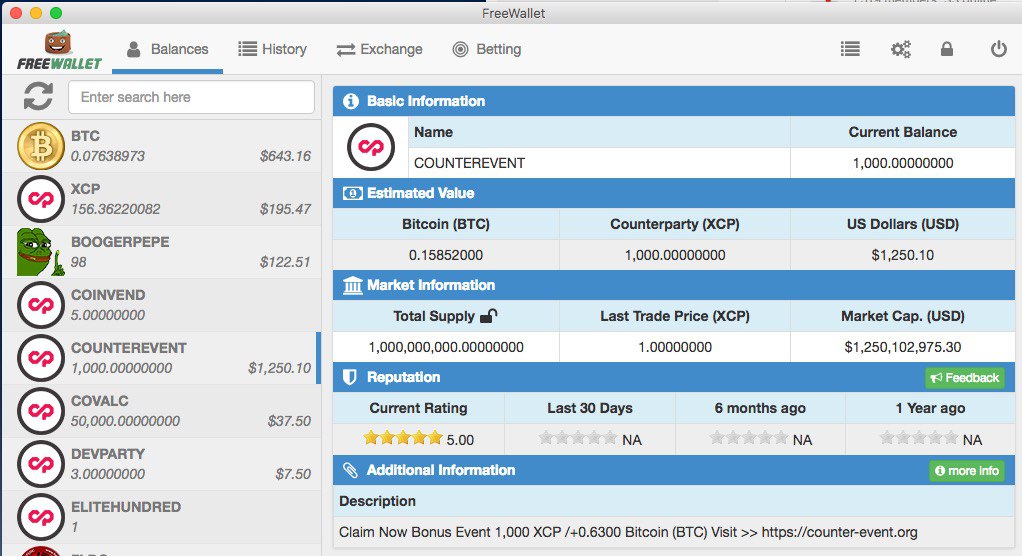Select the XCP balance row
Viewport: 1022px width, 556px height.
coord(162,199)
